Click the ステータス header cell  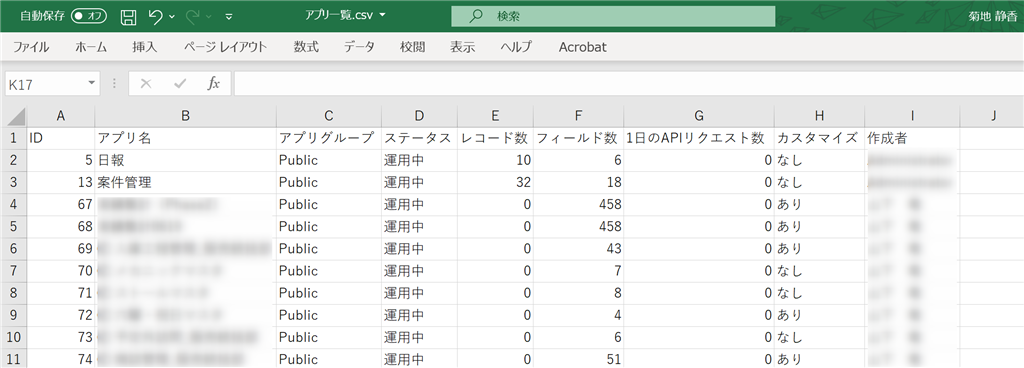pyautogui.click(x=419, y=138)
